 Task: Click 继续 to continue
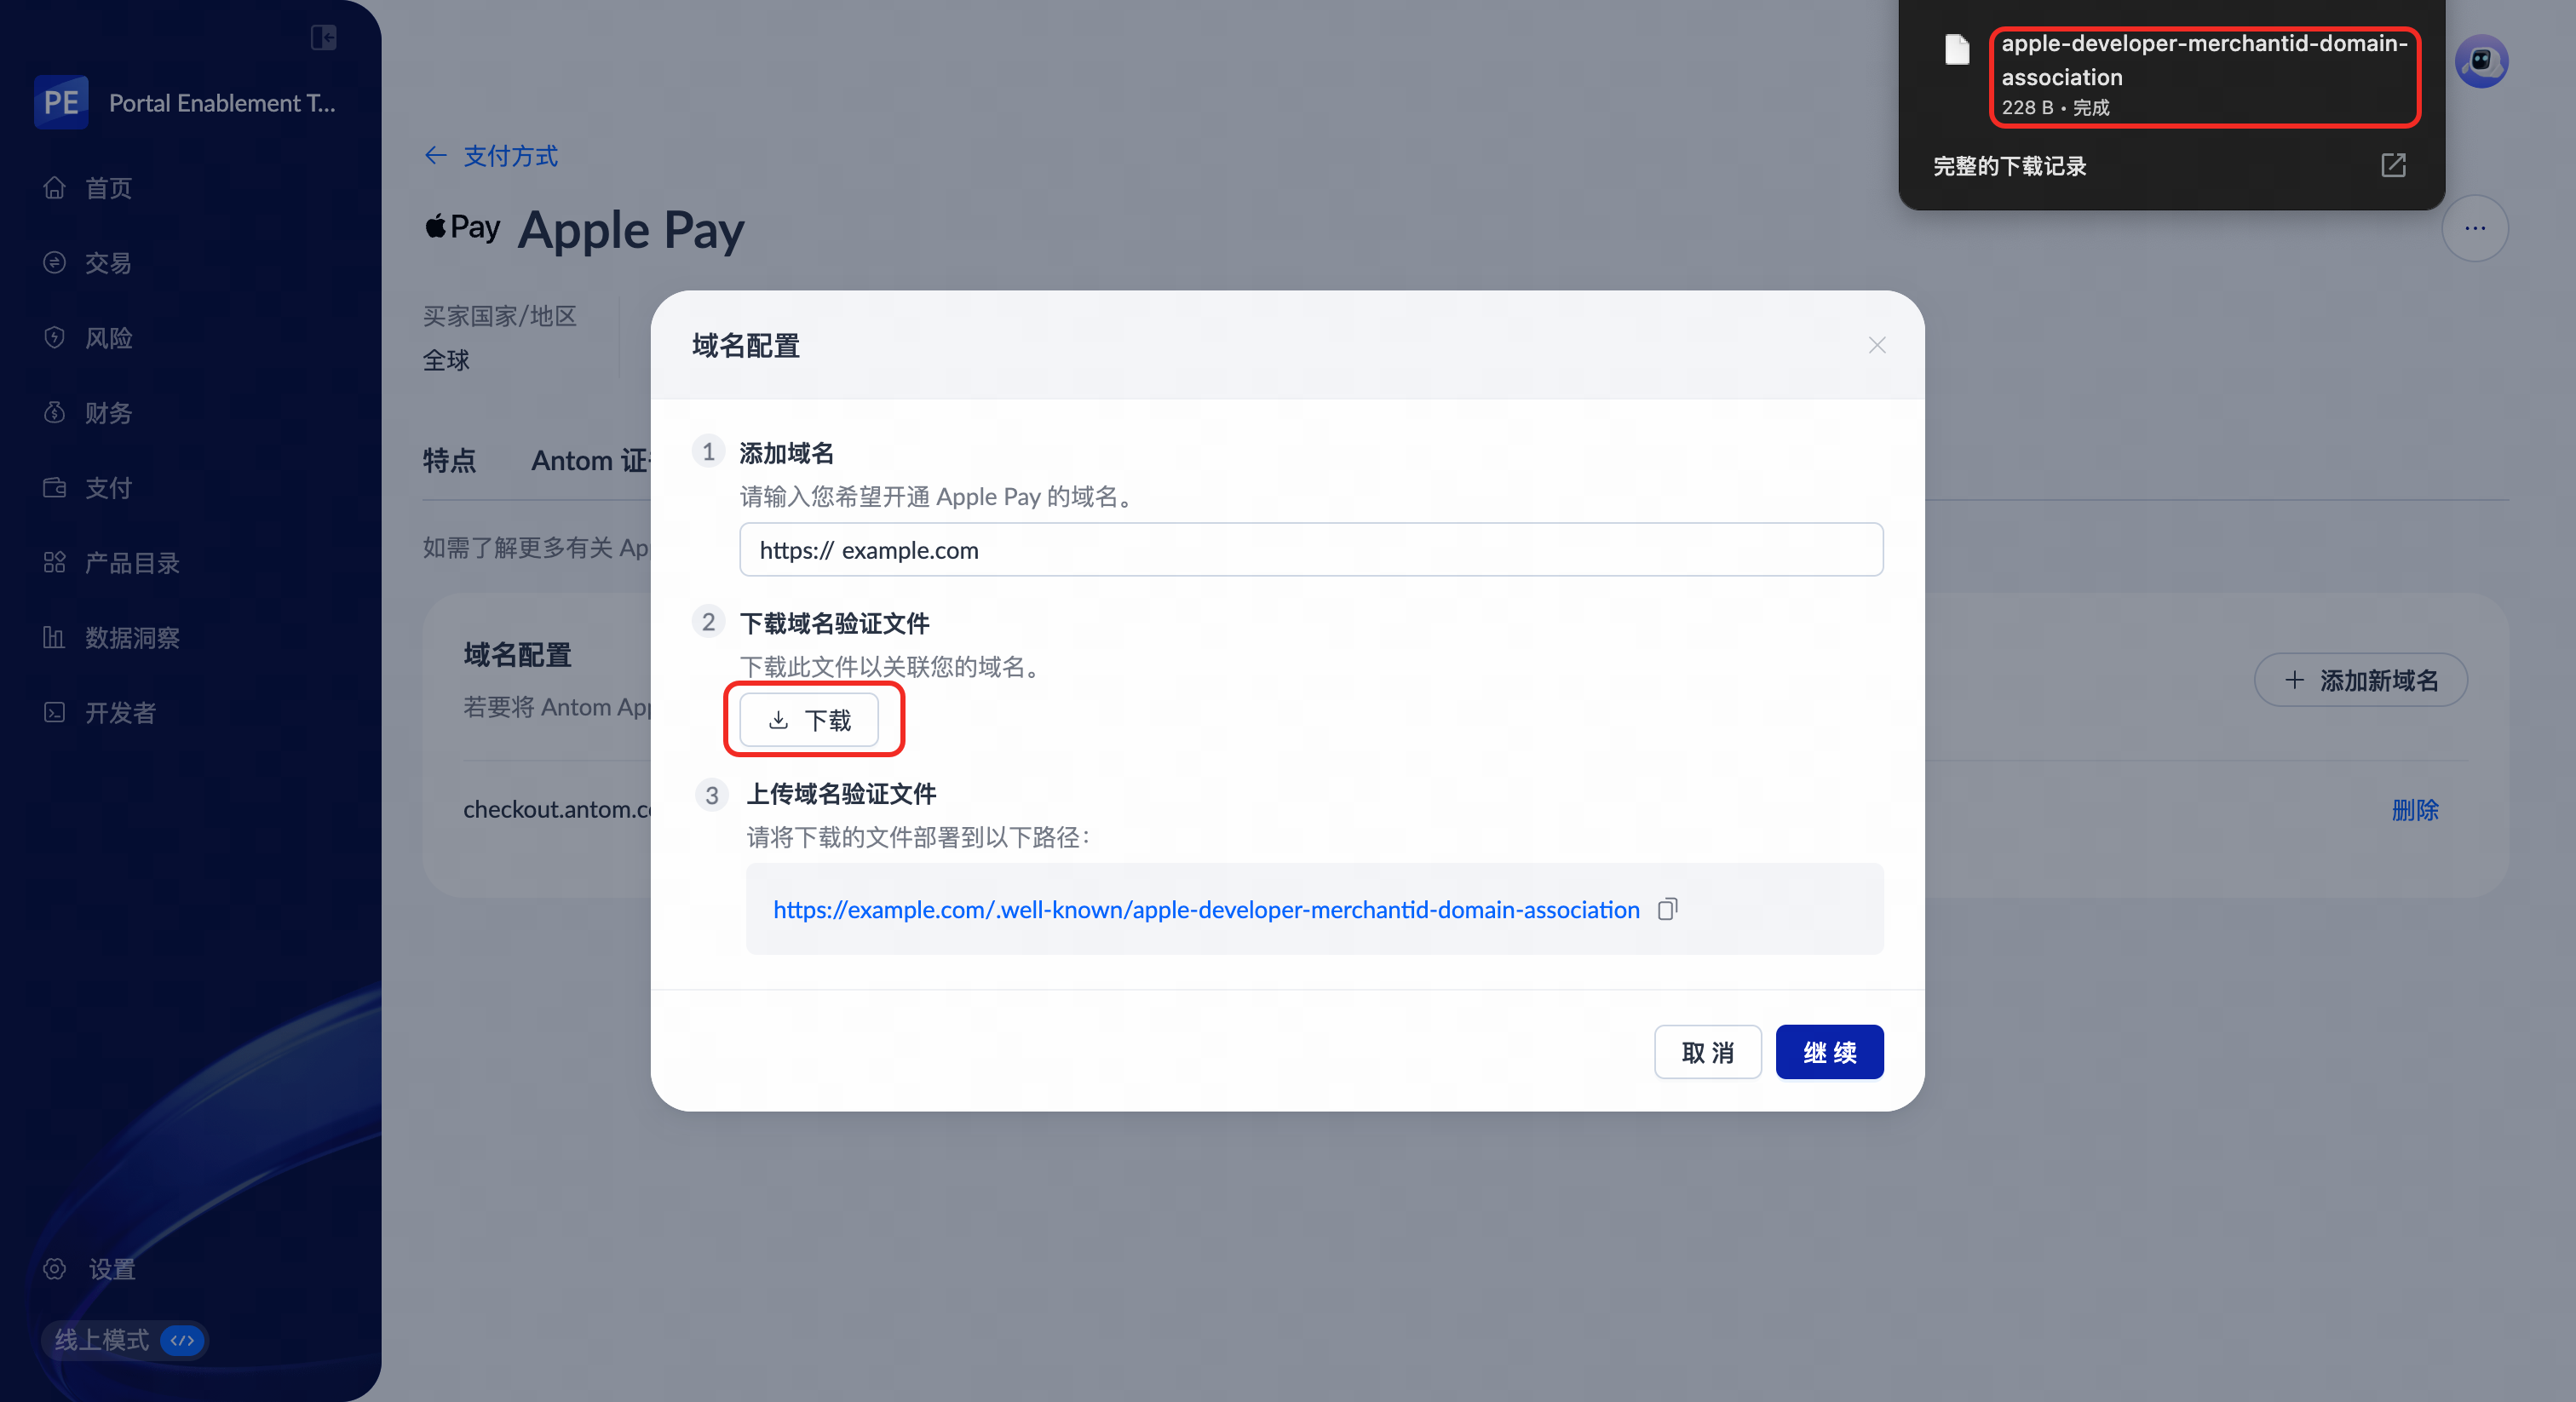(1830, 1053)
